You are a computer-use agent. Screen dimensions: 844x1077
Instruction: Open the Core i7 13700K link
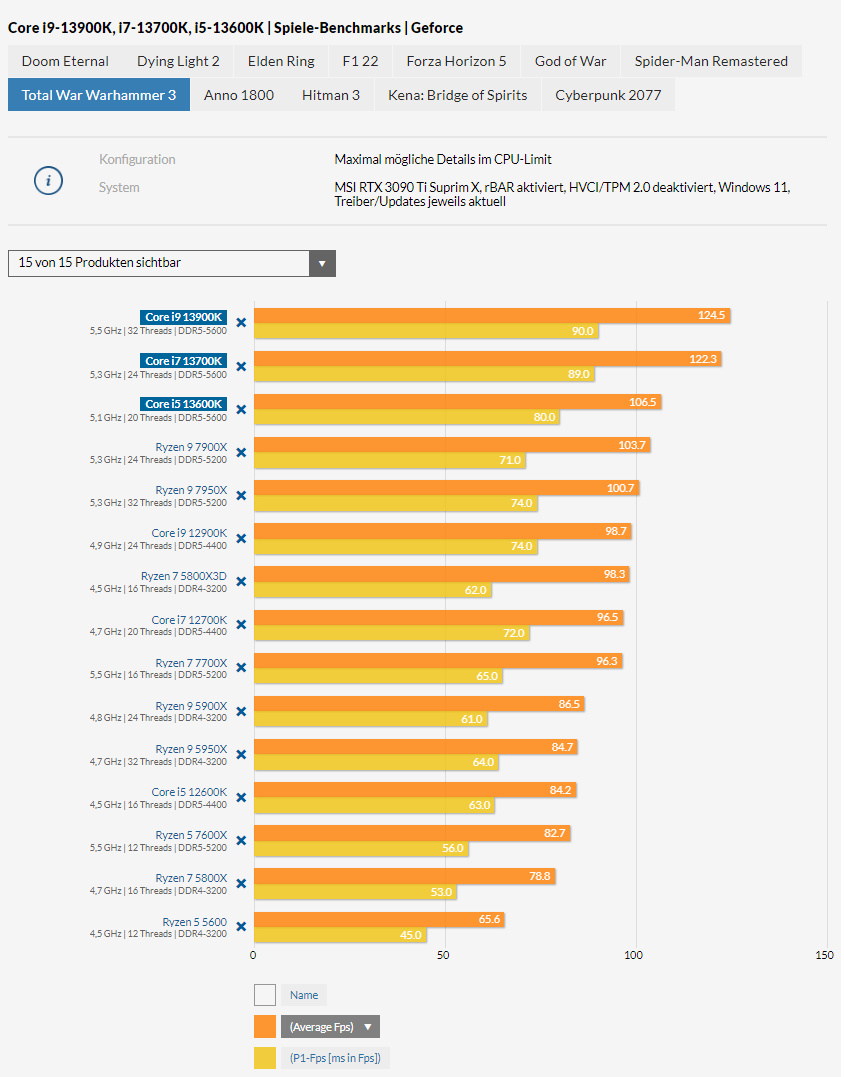(183, 361)
